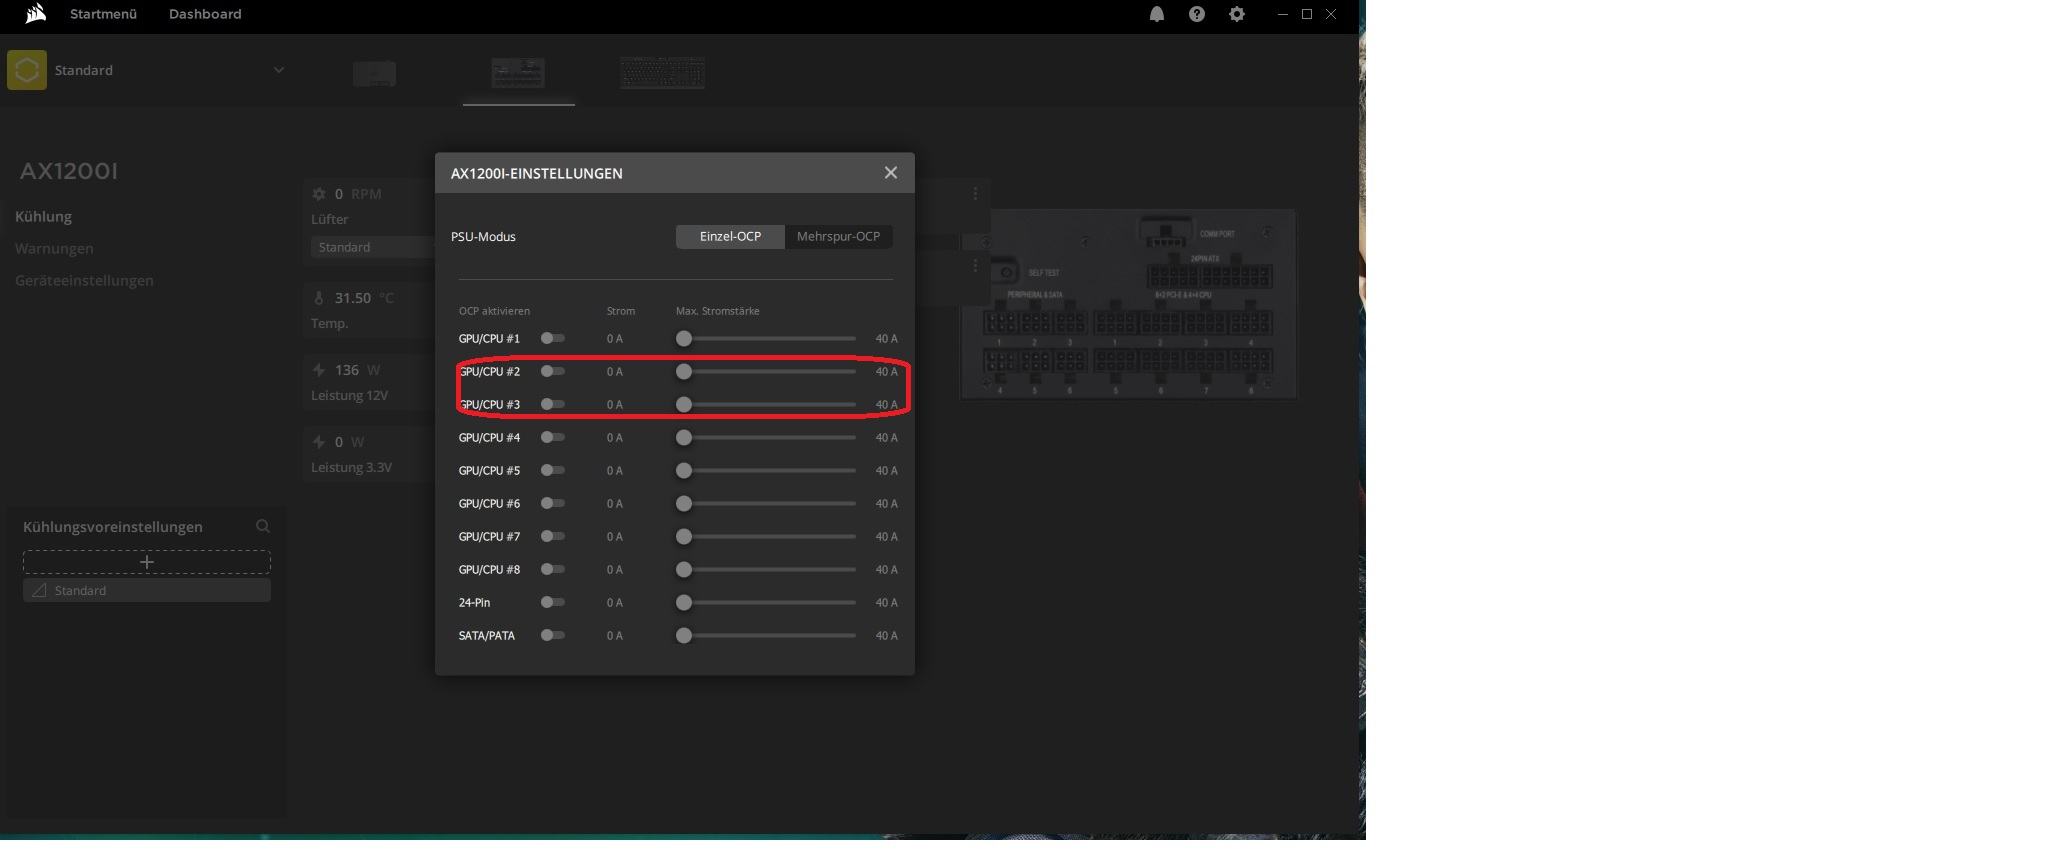
Task: Click the Corsair sail logo icon
Action: [36, 14]
